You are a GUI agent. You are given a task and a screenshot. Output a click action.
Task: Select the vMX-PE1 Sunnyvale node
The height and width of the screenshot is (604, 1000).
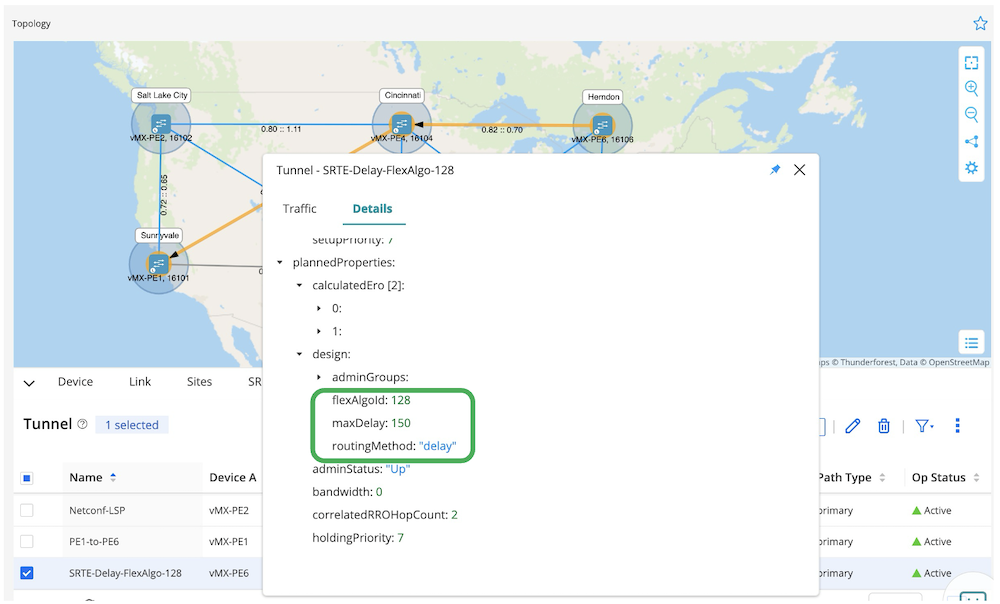(x=158, y=263)
